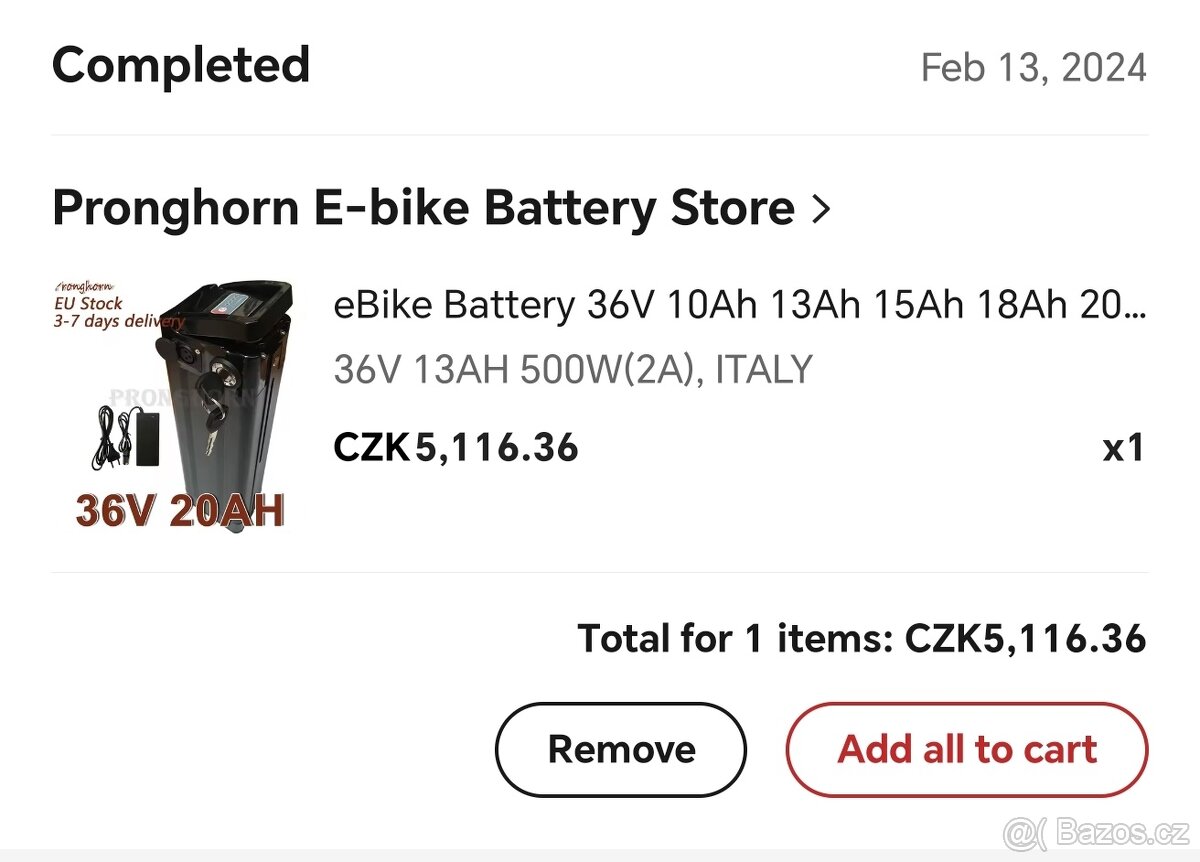Expand store chevron beside Pronghorn store name
Image resolution: width=1200 pixels, height=862 pixels.
click(x=821, y=209)
